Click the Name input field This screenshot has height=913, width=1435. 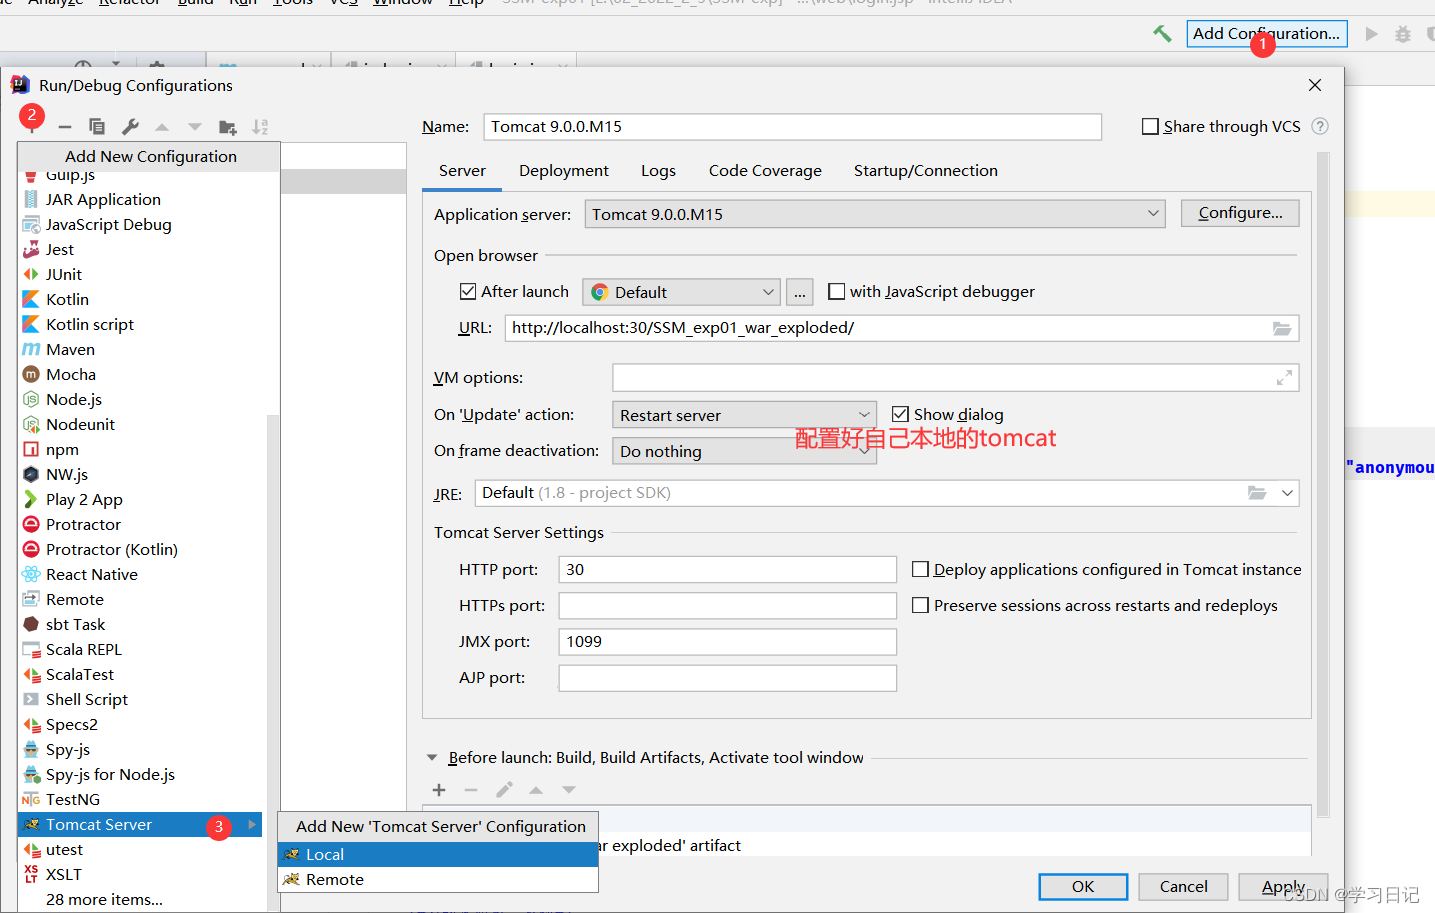point(792,127)
